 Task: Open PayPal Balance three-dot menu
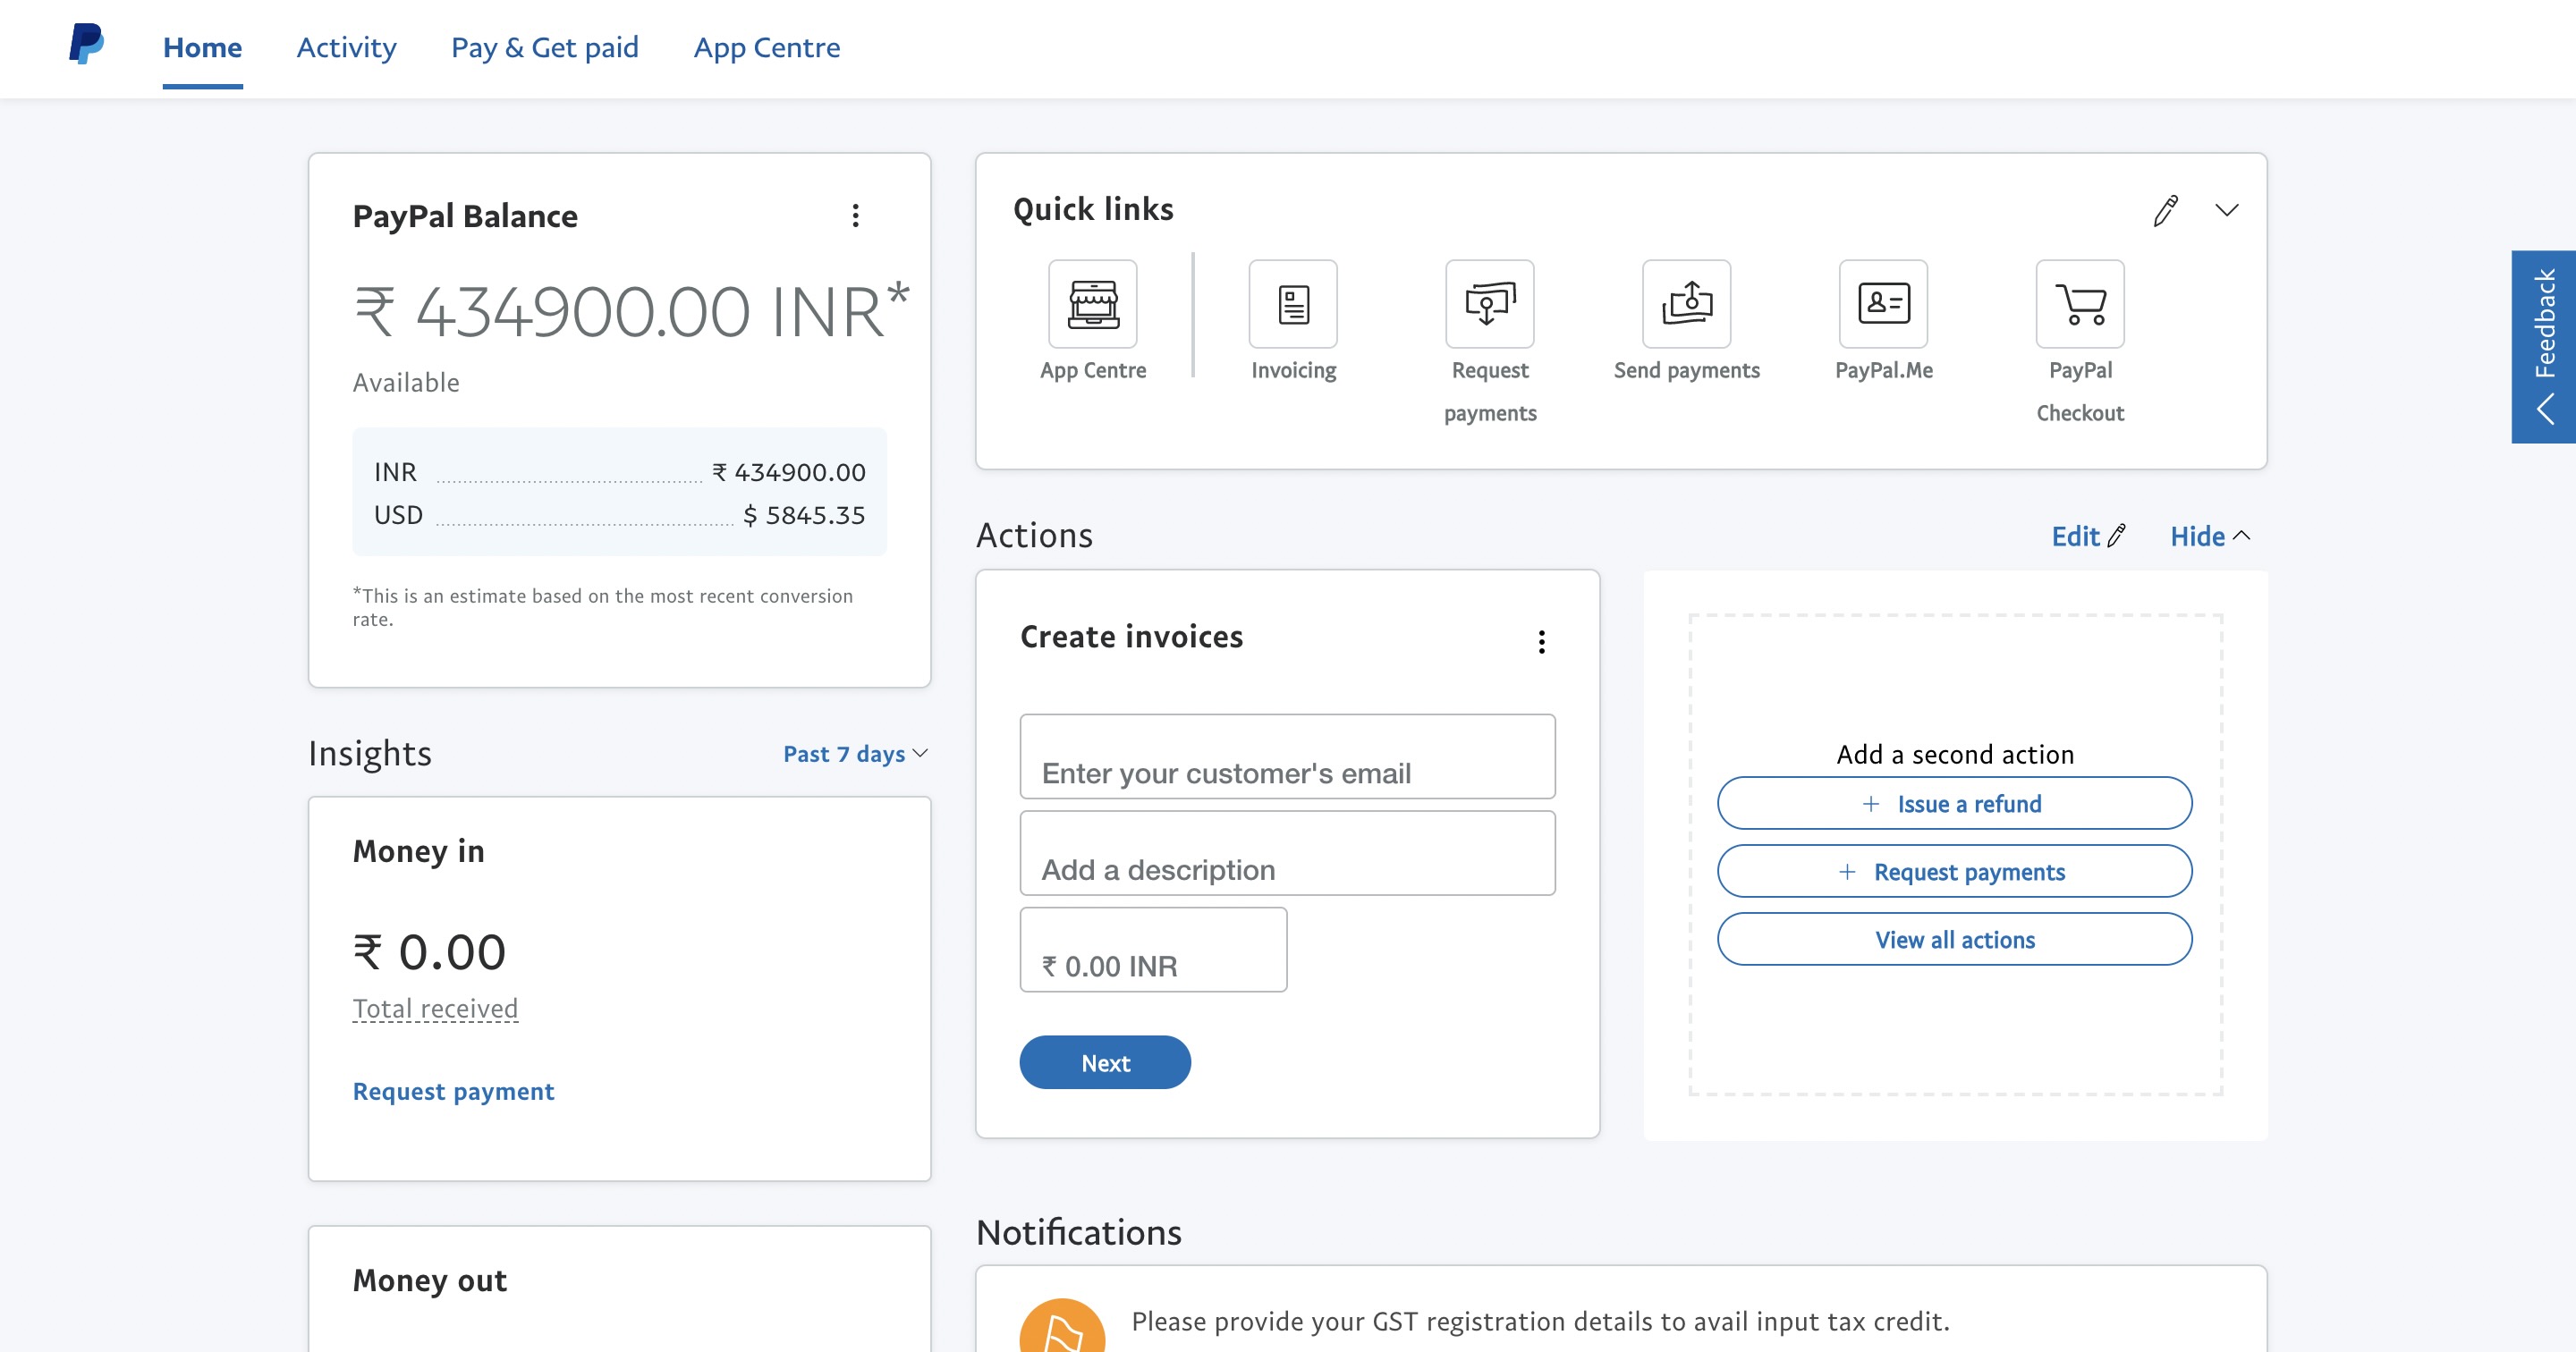click(x=855, y=216)
